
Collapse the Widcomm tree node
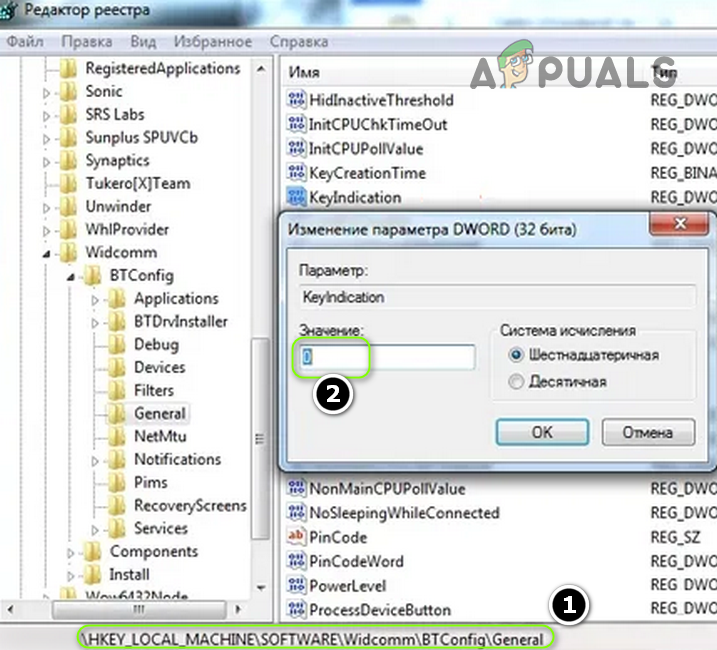[x=46, y=254]
